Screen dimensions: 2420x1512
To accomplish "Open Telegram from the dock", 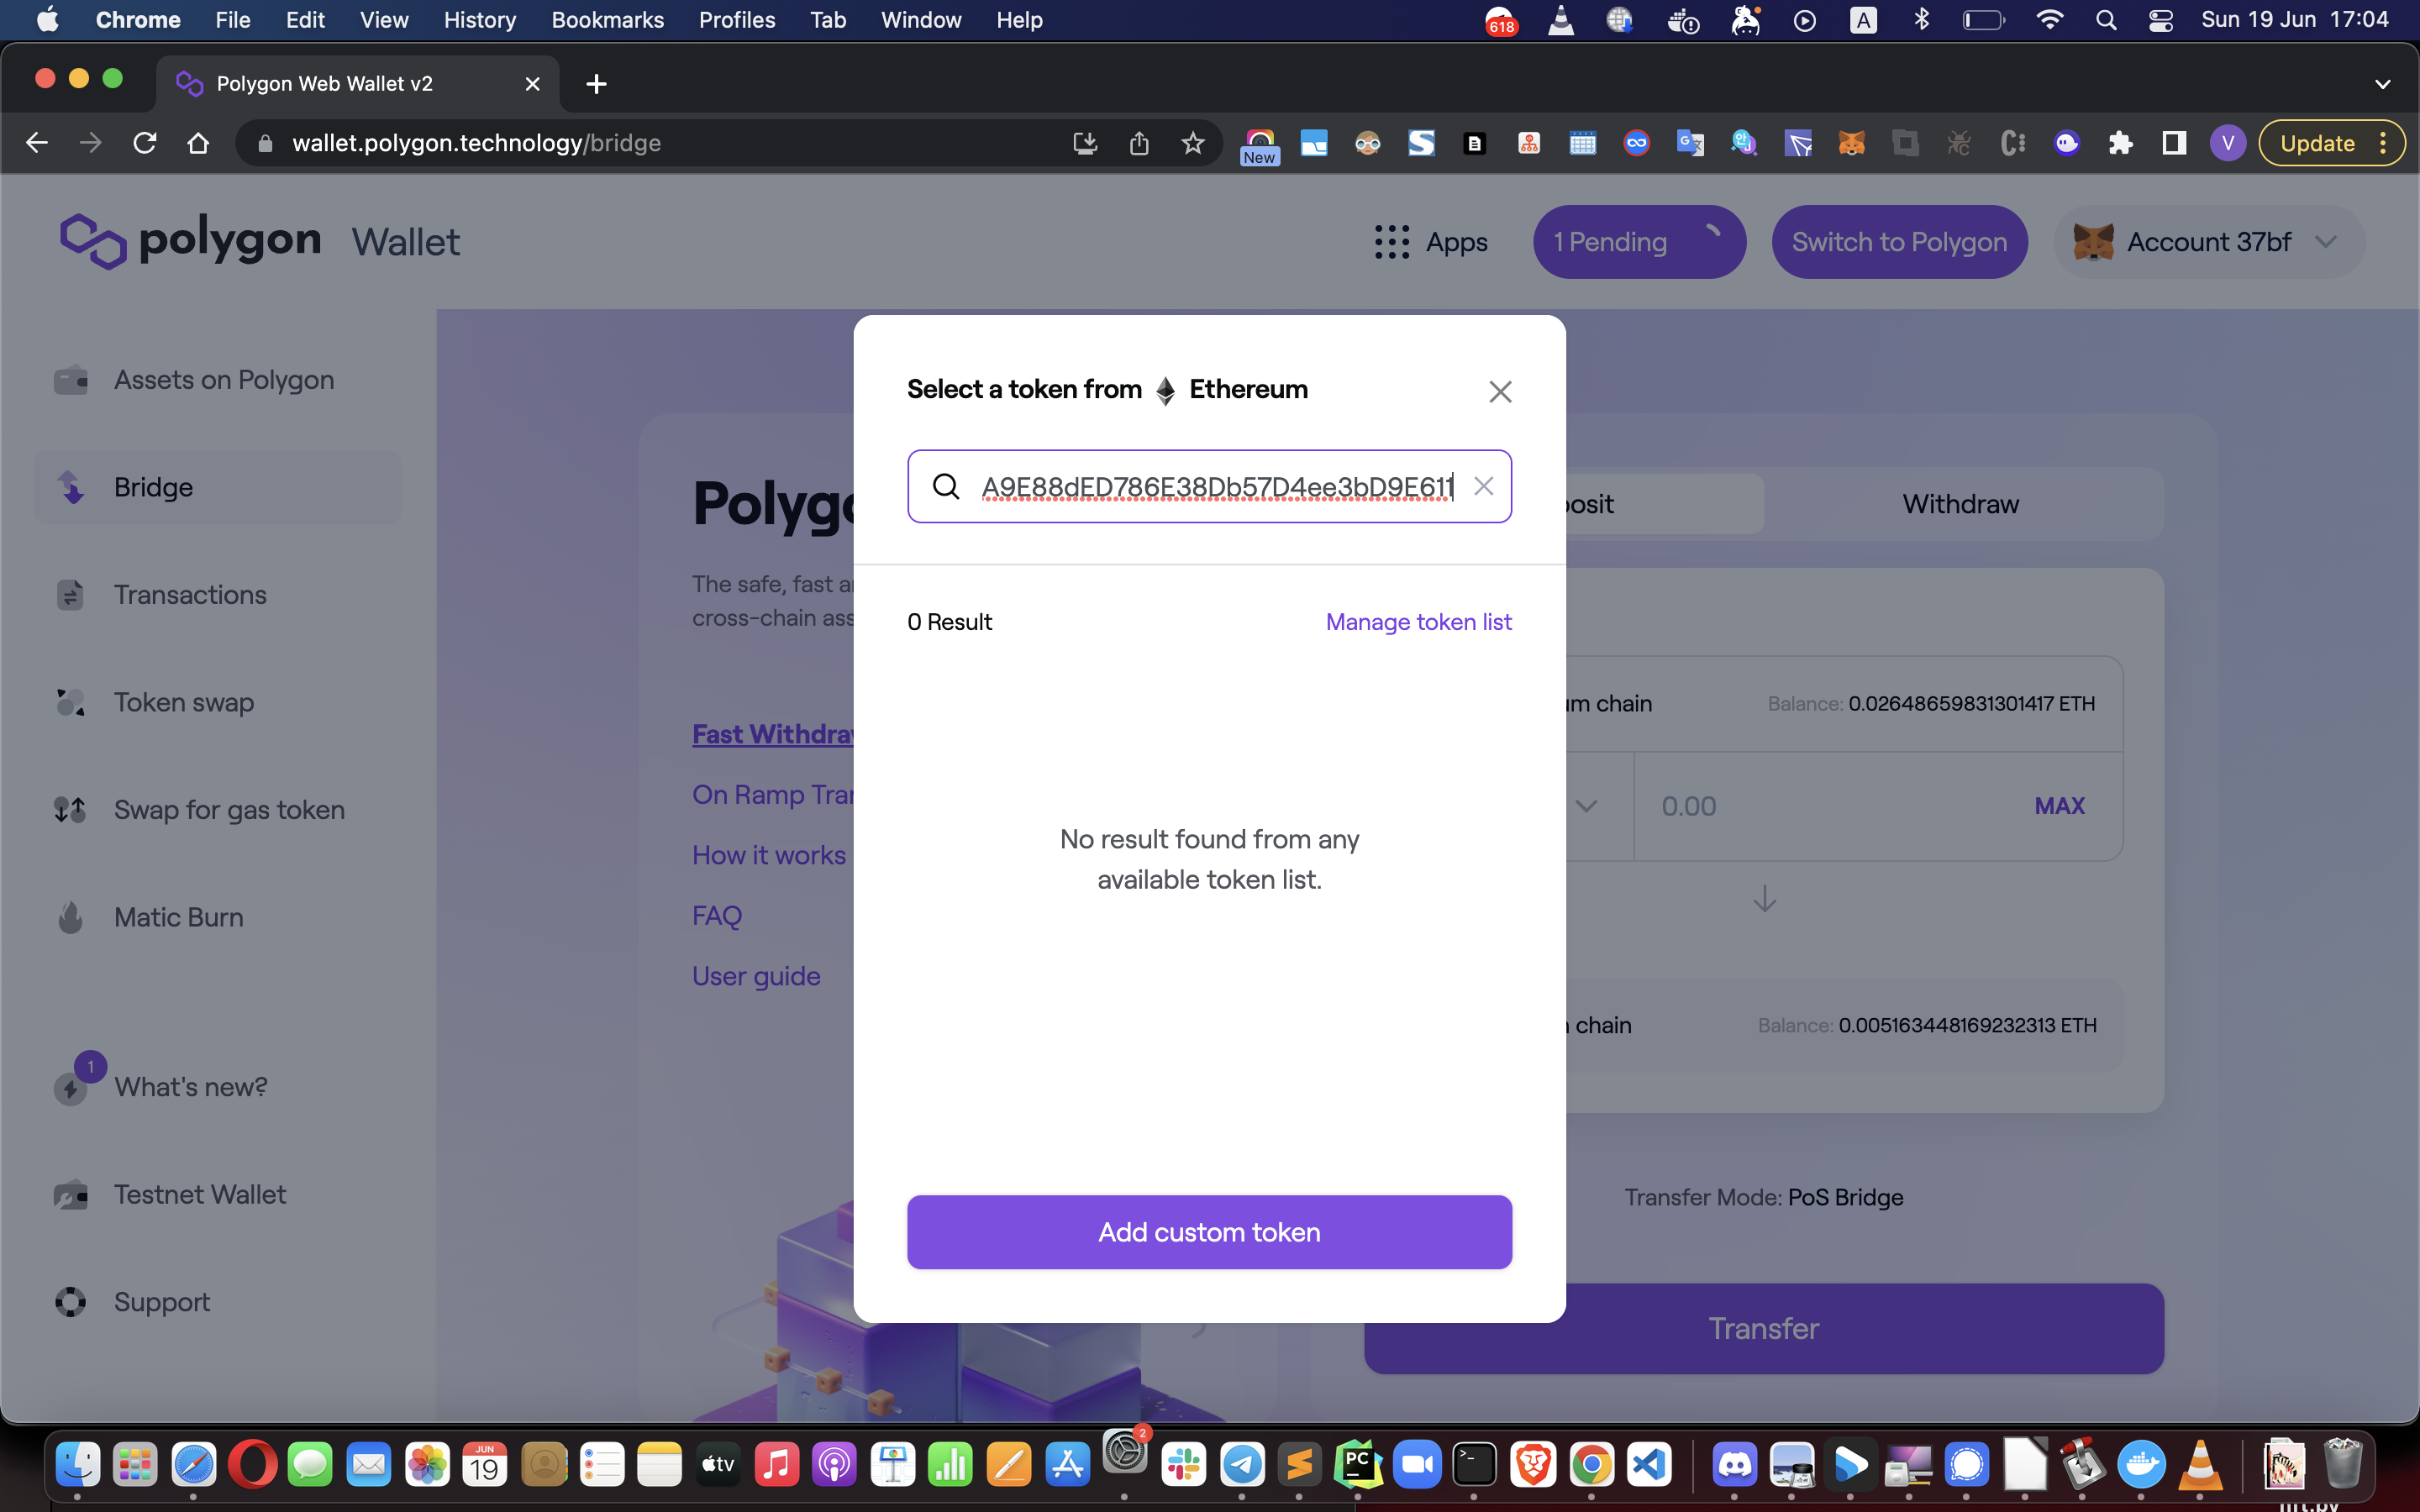I will click(x=1242, y=1465).
